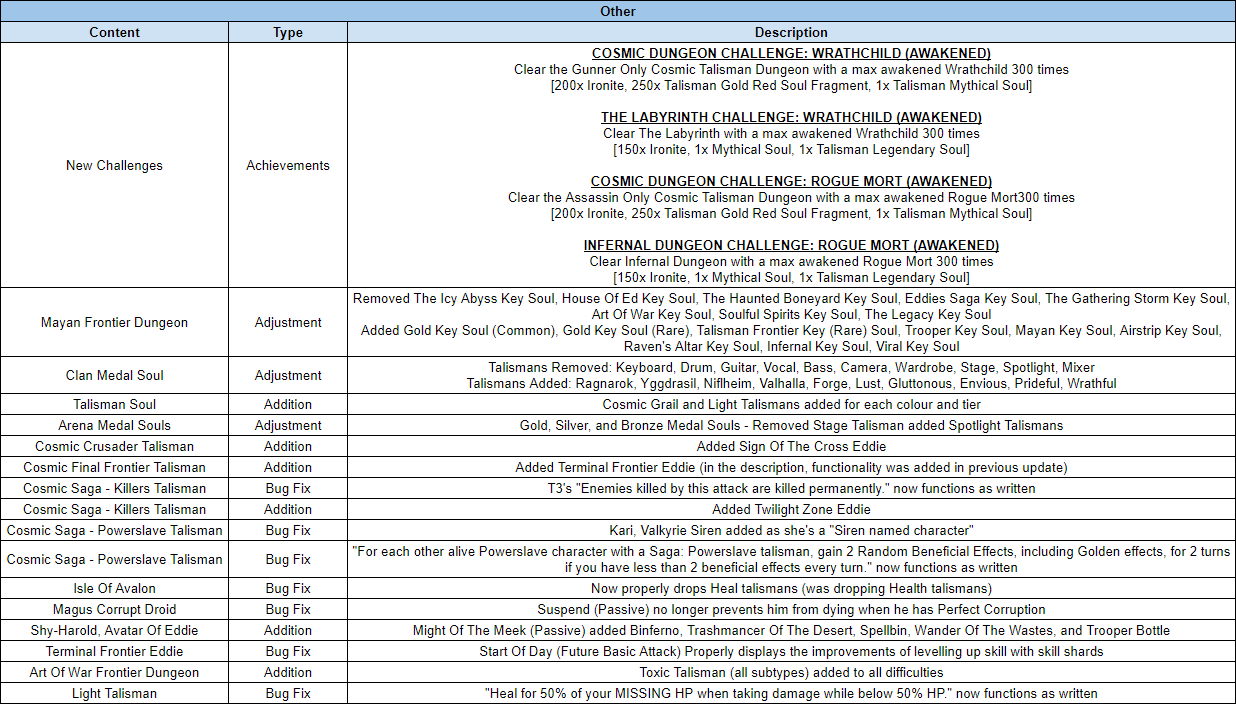Select the "Type" column header
Screen dimensions: 1236x704
coord(288,32)
